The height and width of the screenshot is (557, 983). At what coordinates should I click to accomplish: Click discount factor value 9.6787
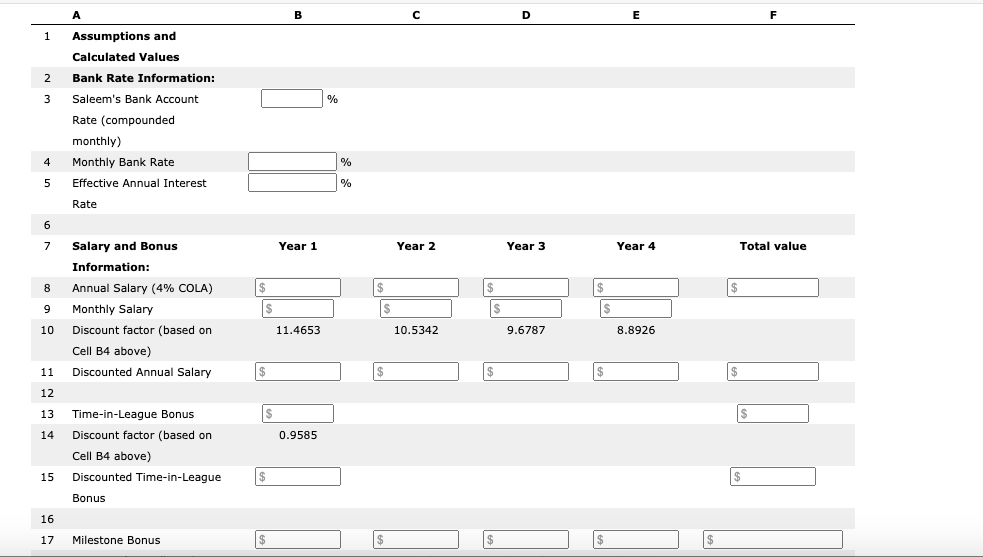point(526,330)
